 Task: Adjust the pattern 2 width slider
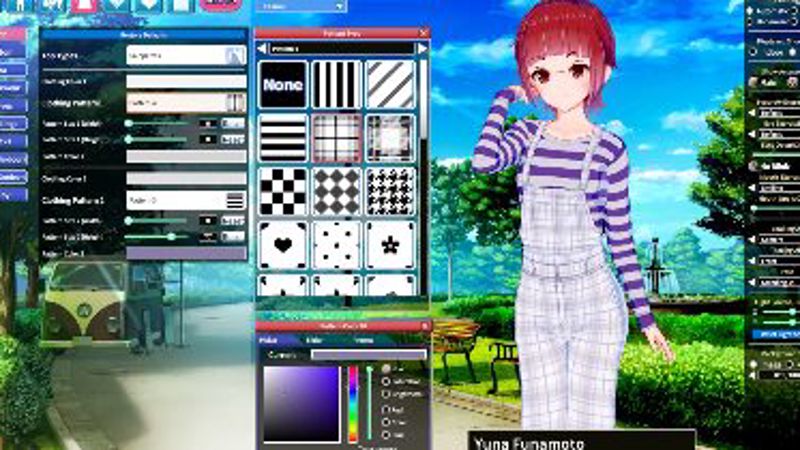click(x=158, y=221)
